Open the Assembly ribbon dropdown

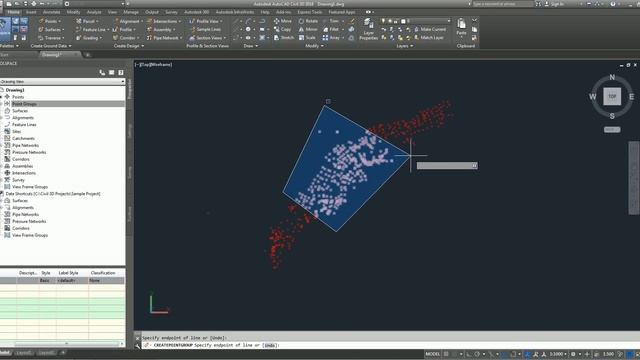pos(161,29)
